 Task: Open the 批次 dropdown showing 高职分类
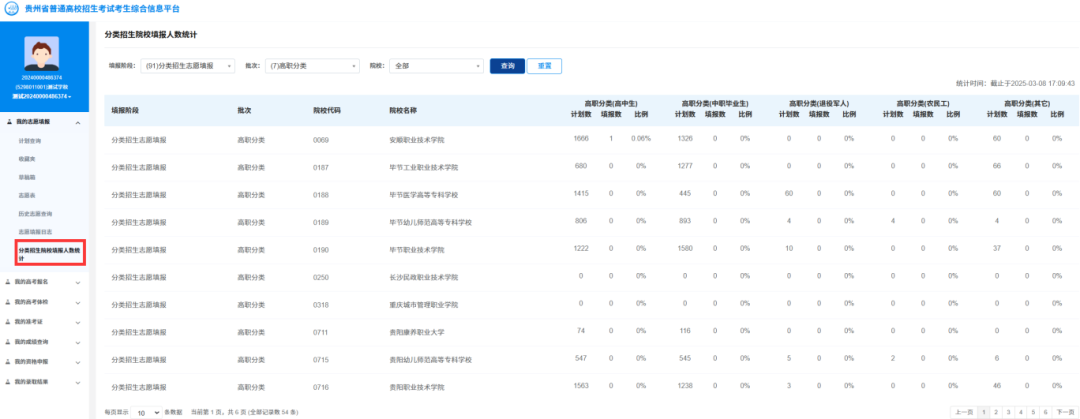(x=311, y=66)
